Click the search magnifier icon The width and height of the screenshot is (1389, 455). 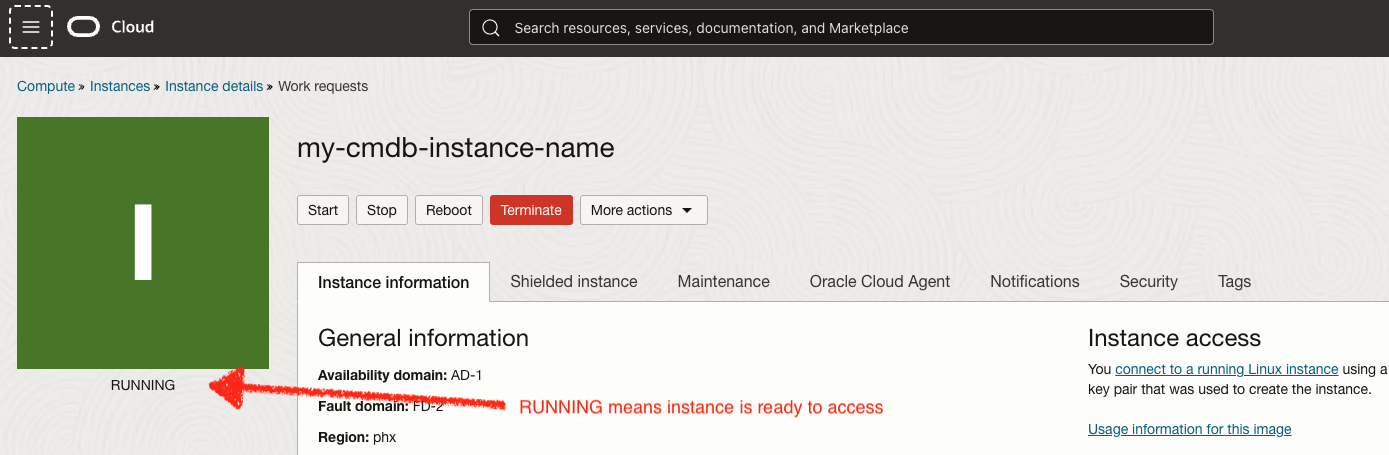pyautogui.click(x=491, y=28)
